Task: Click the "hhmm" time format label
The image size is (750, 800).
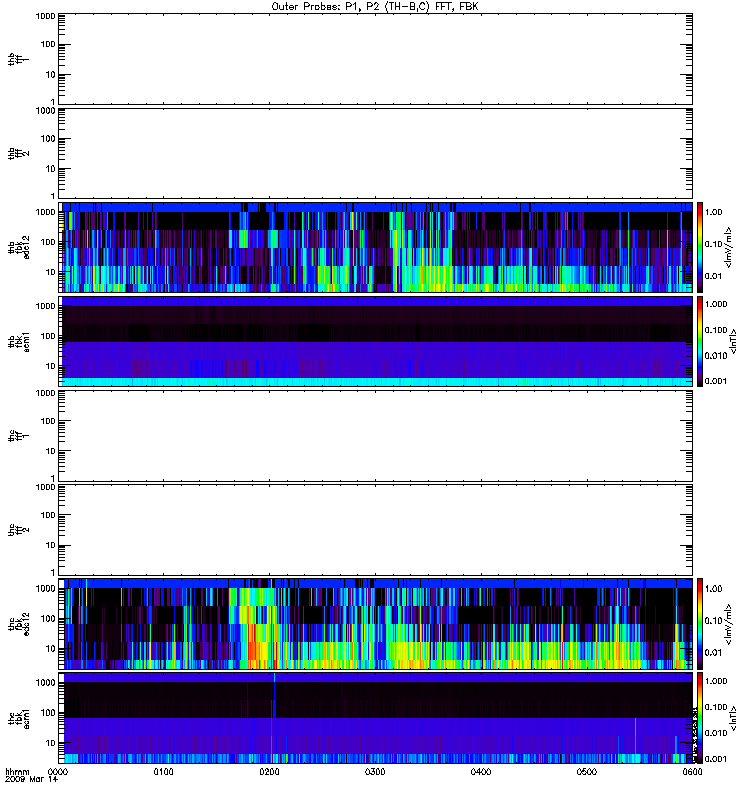Action: (17, 772)
